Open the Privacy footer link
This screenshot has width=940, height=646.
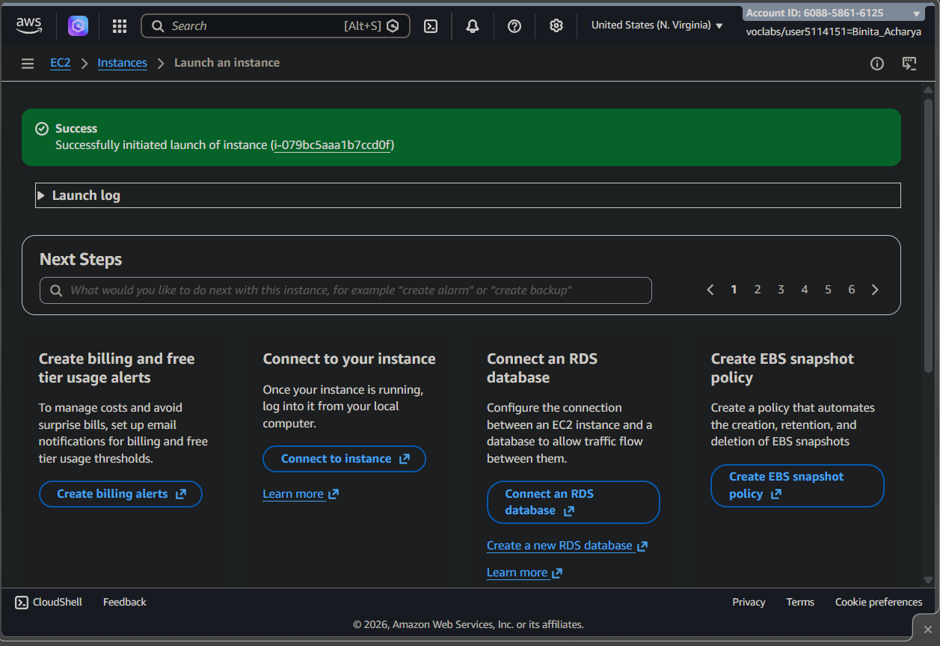tap(748, 602)
